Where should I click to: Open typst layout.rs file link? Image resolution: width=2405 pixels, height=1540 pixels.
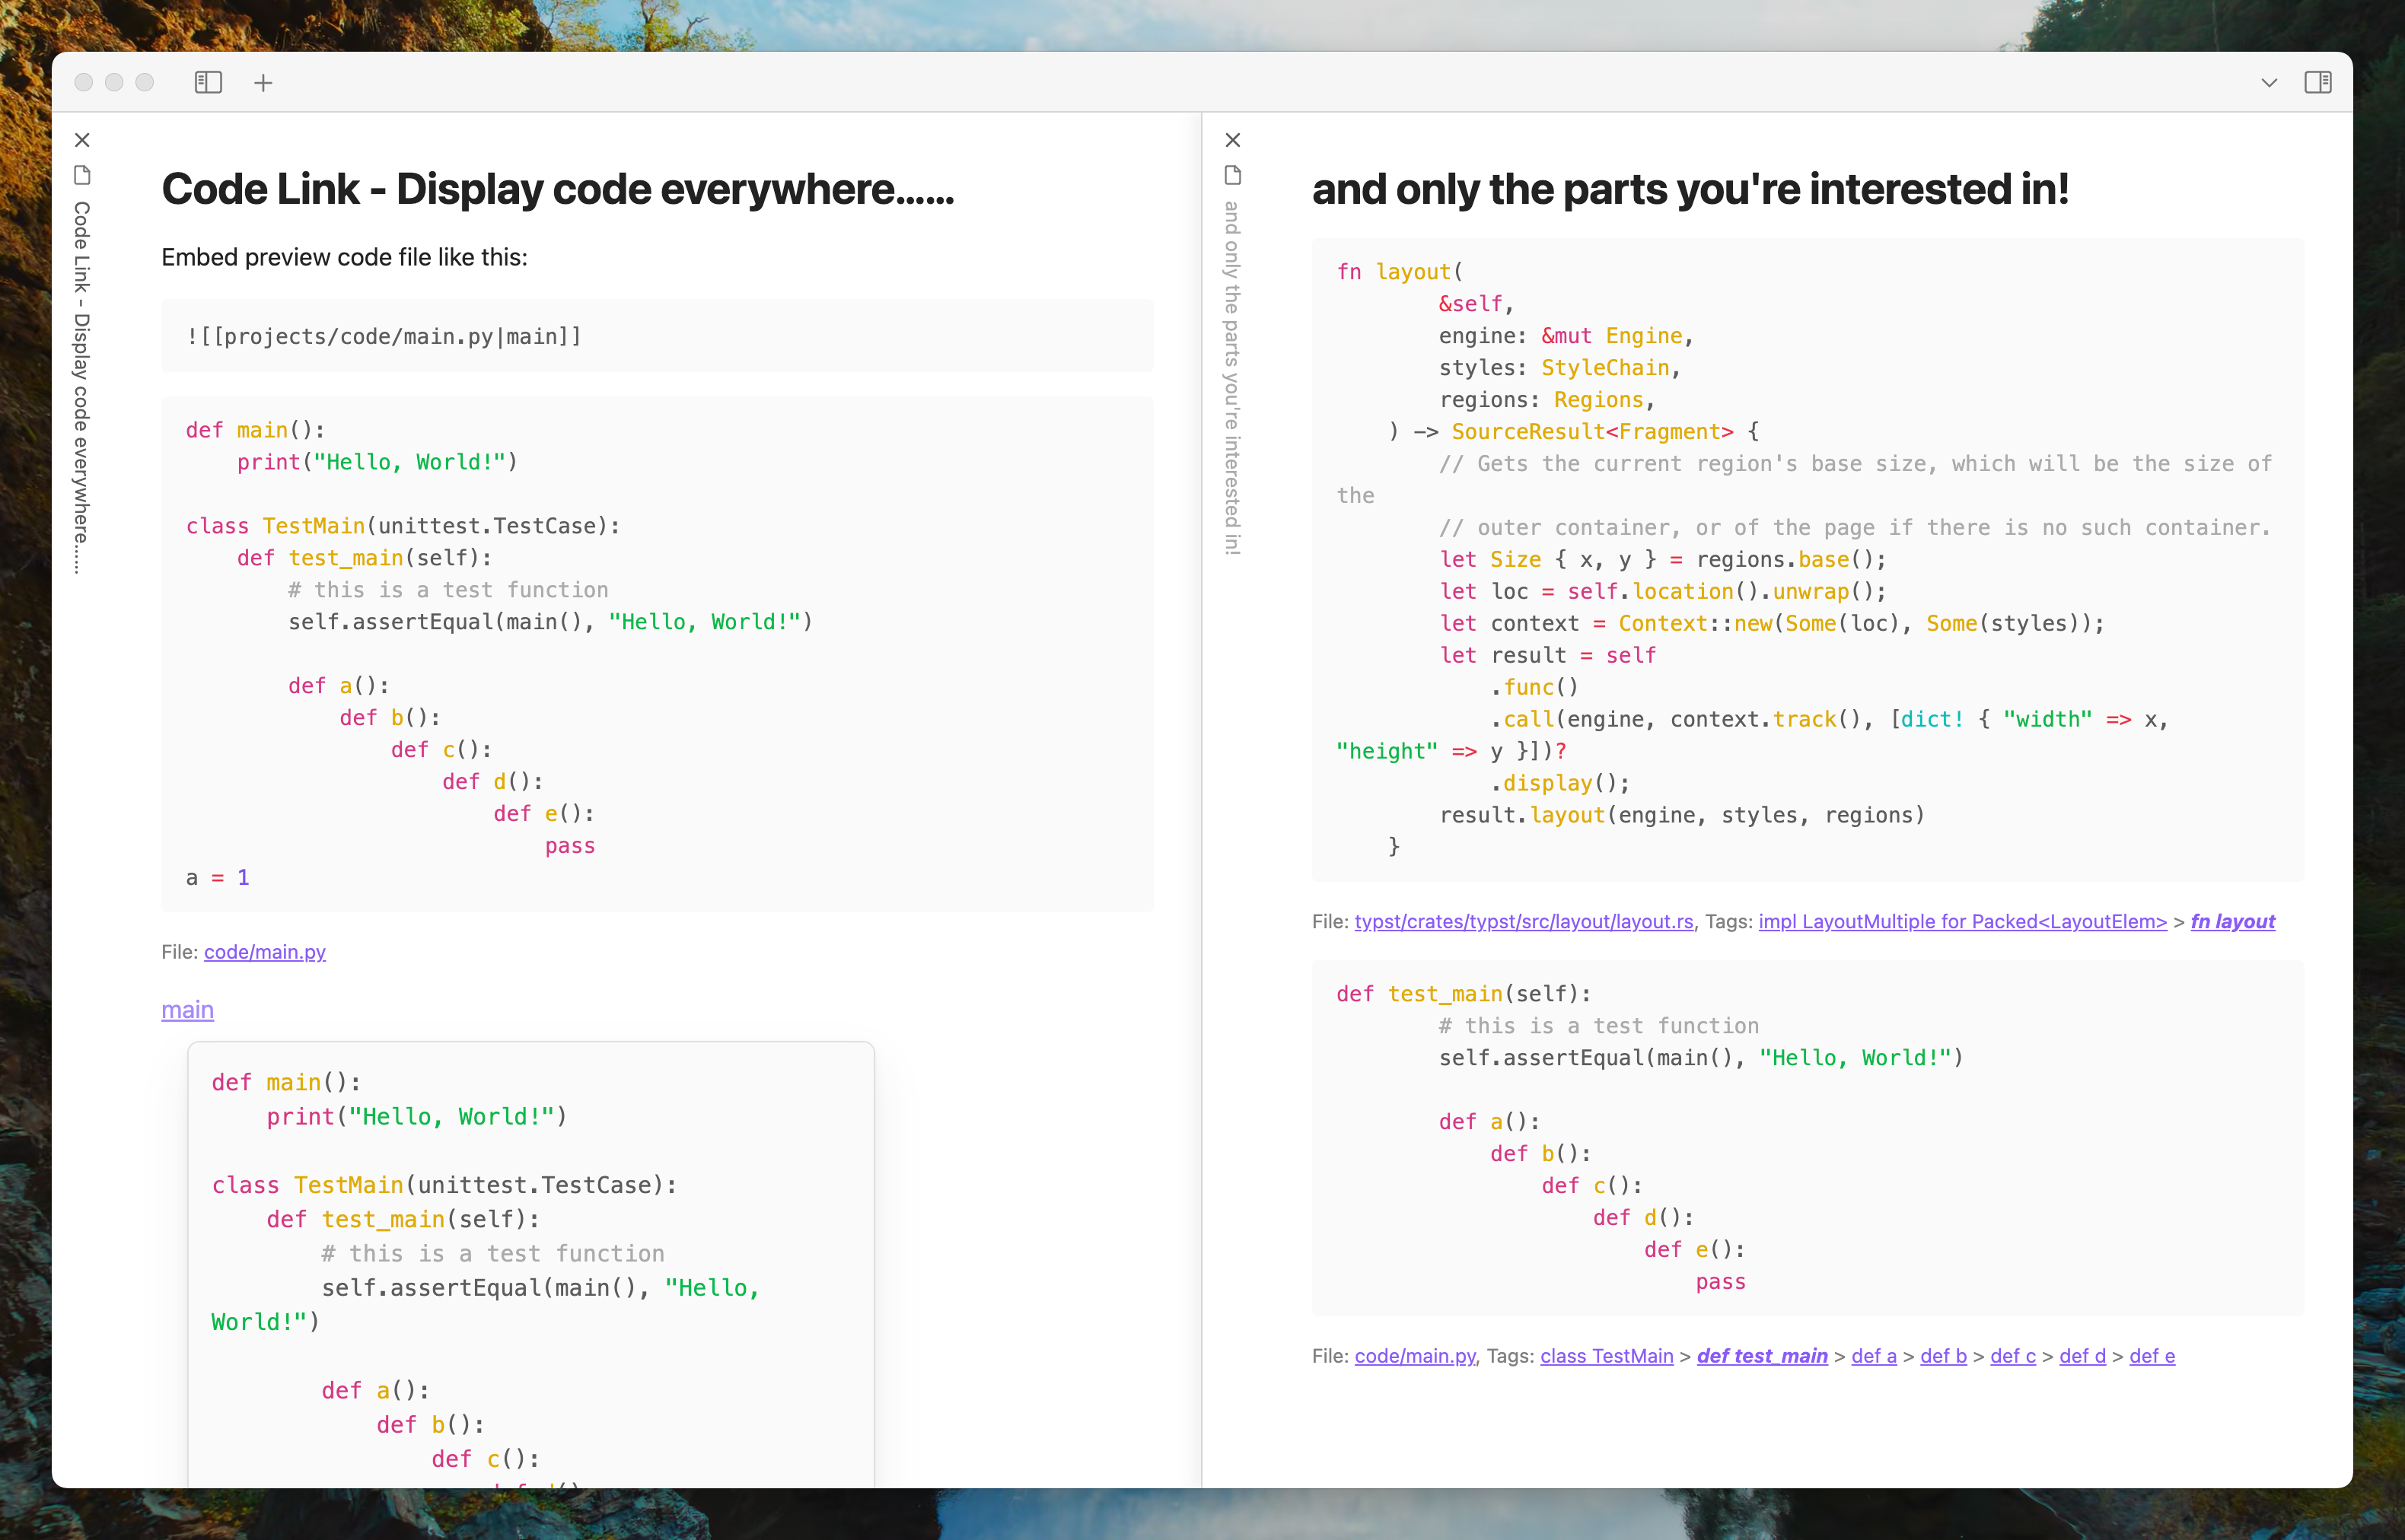coord(1523,922)
